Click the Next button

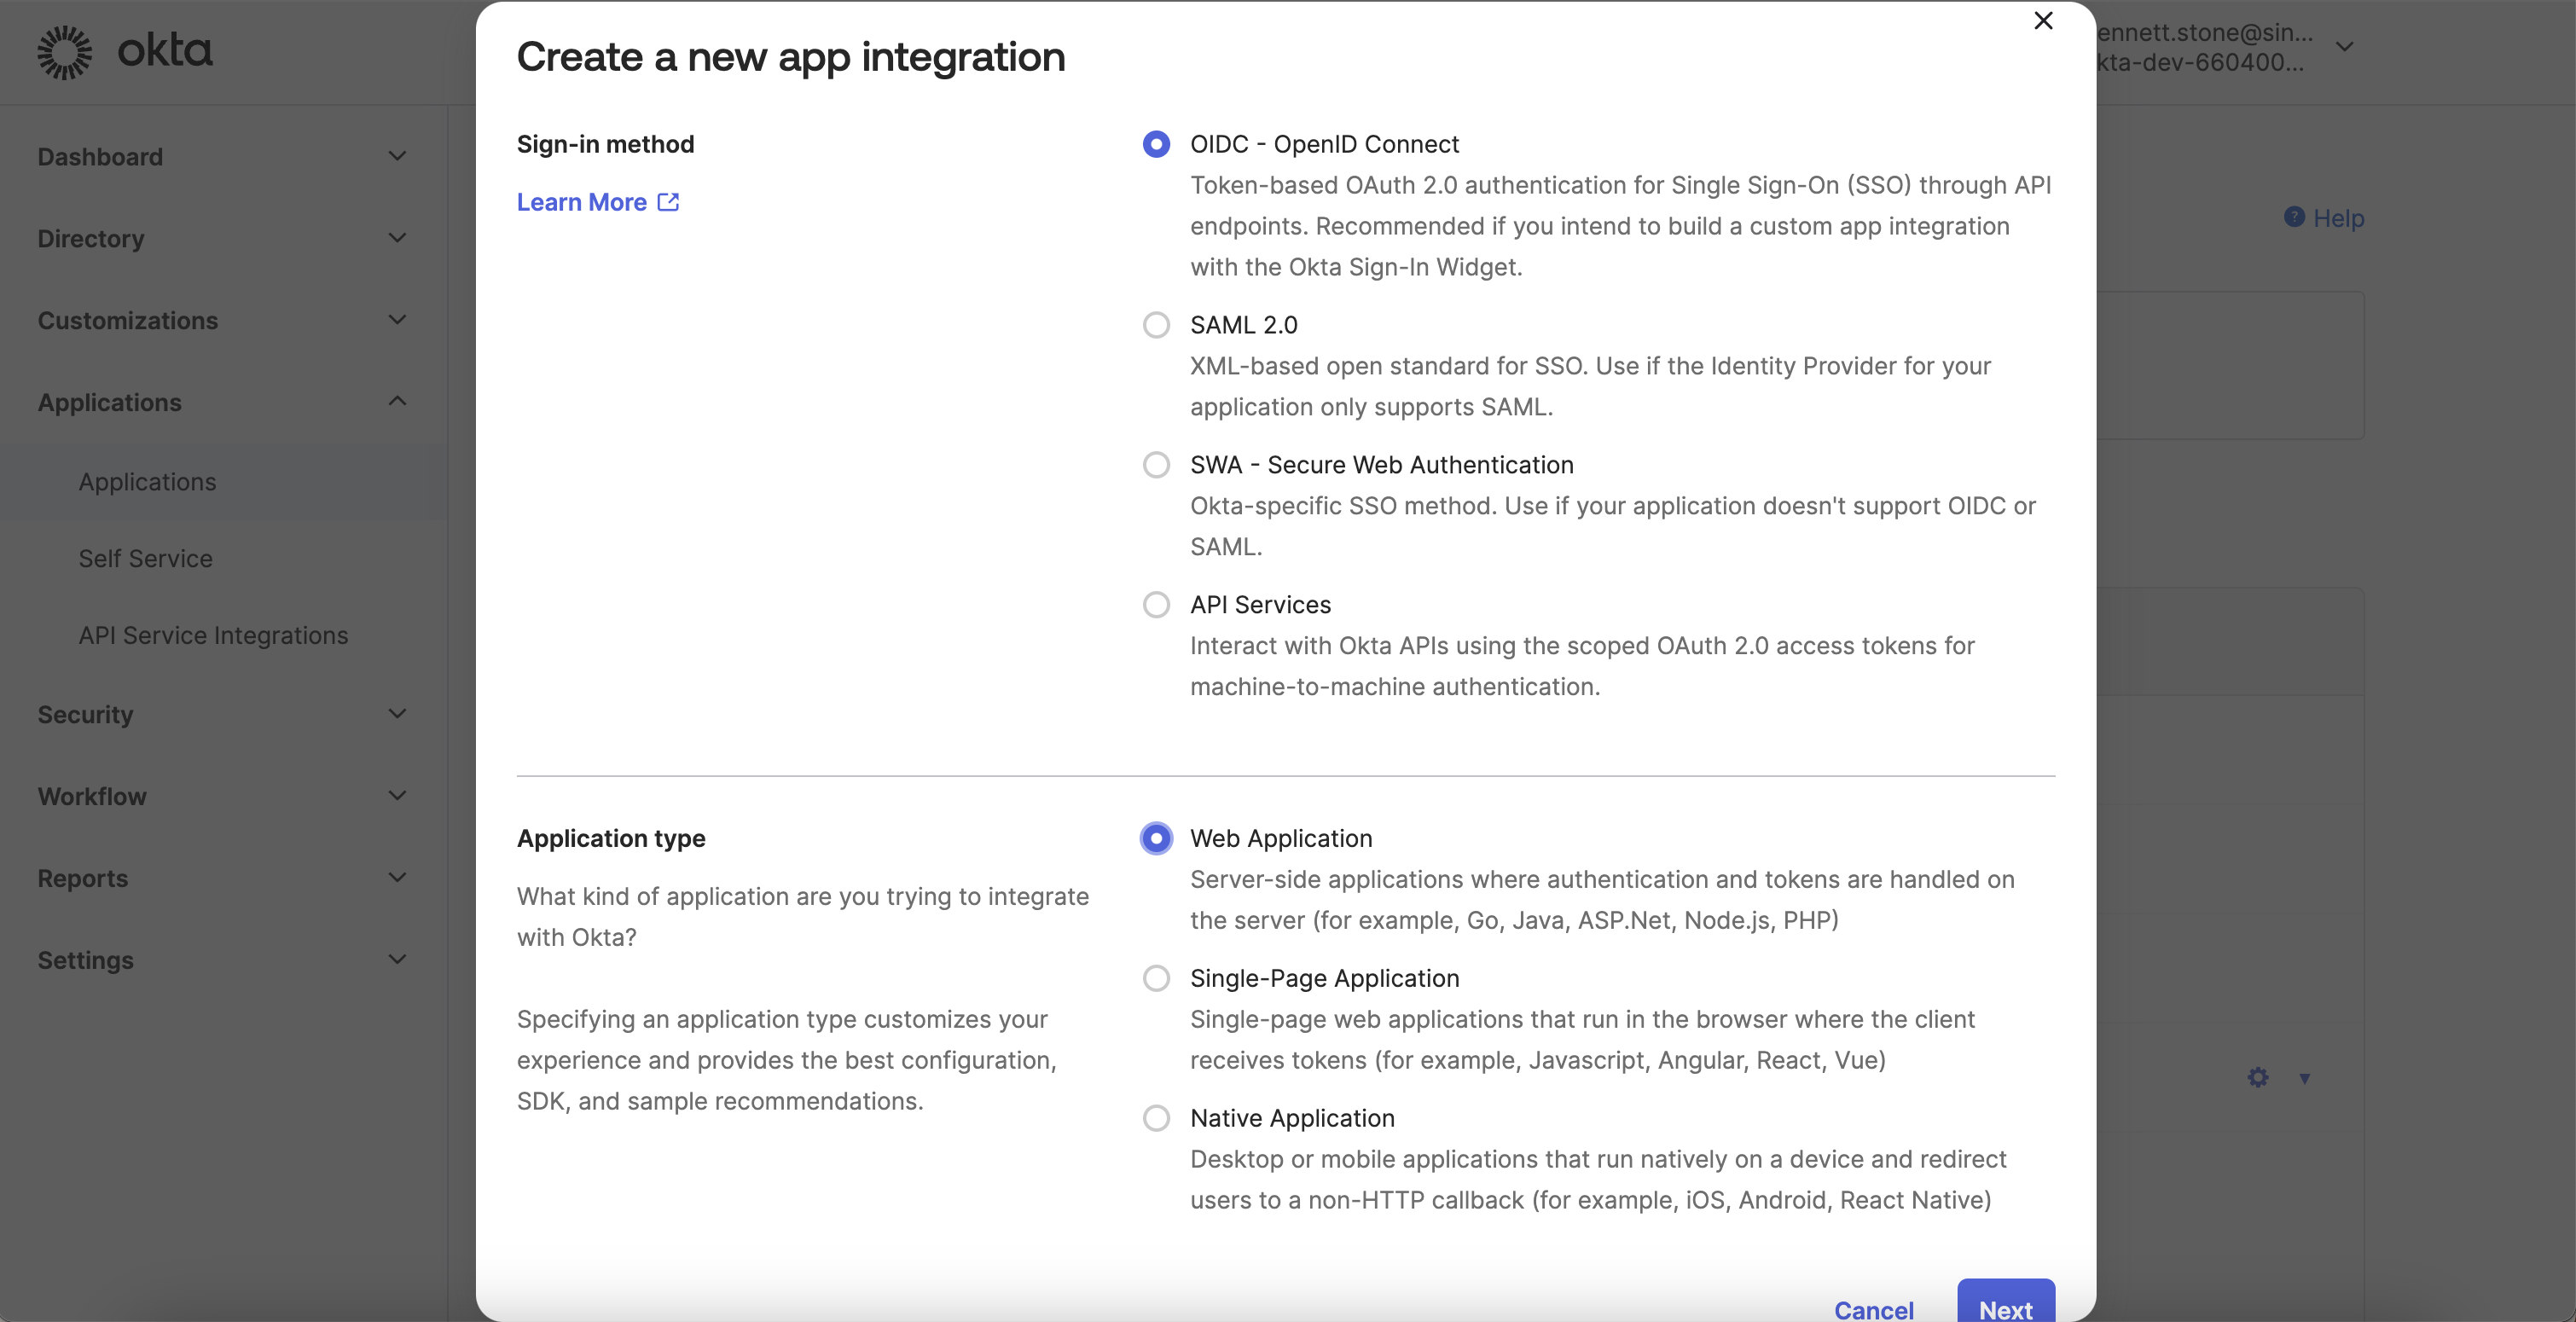(2005, 1306)
